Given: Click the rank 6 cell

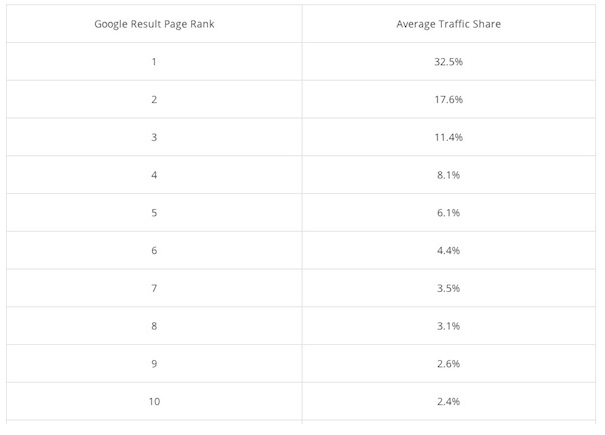Looking at the screenshot, I should click(154, 251).
